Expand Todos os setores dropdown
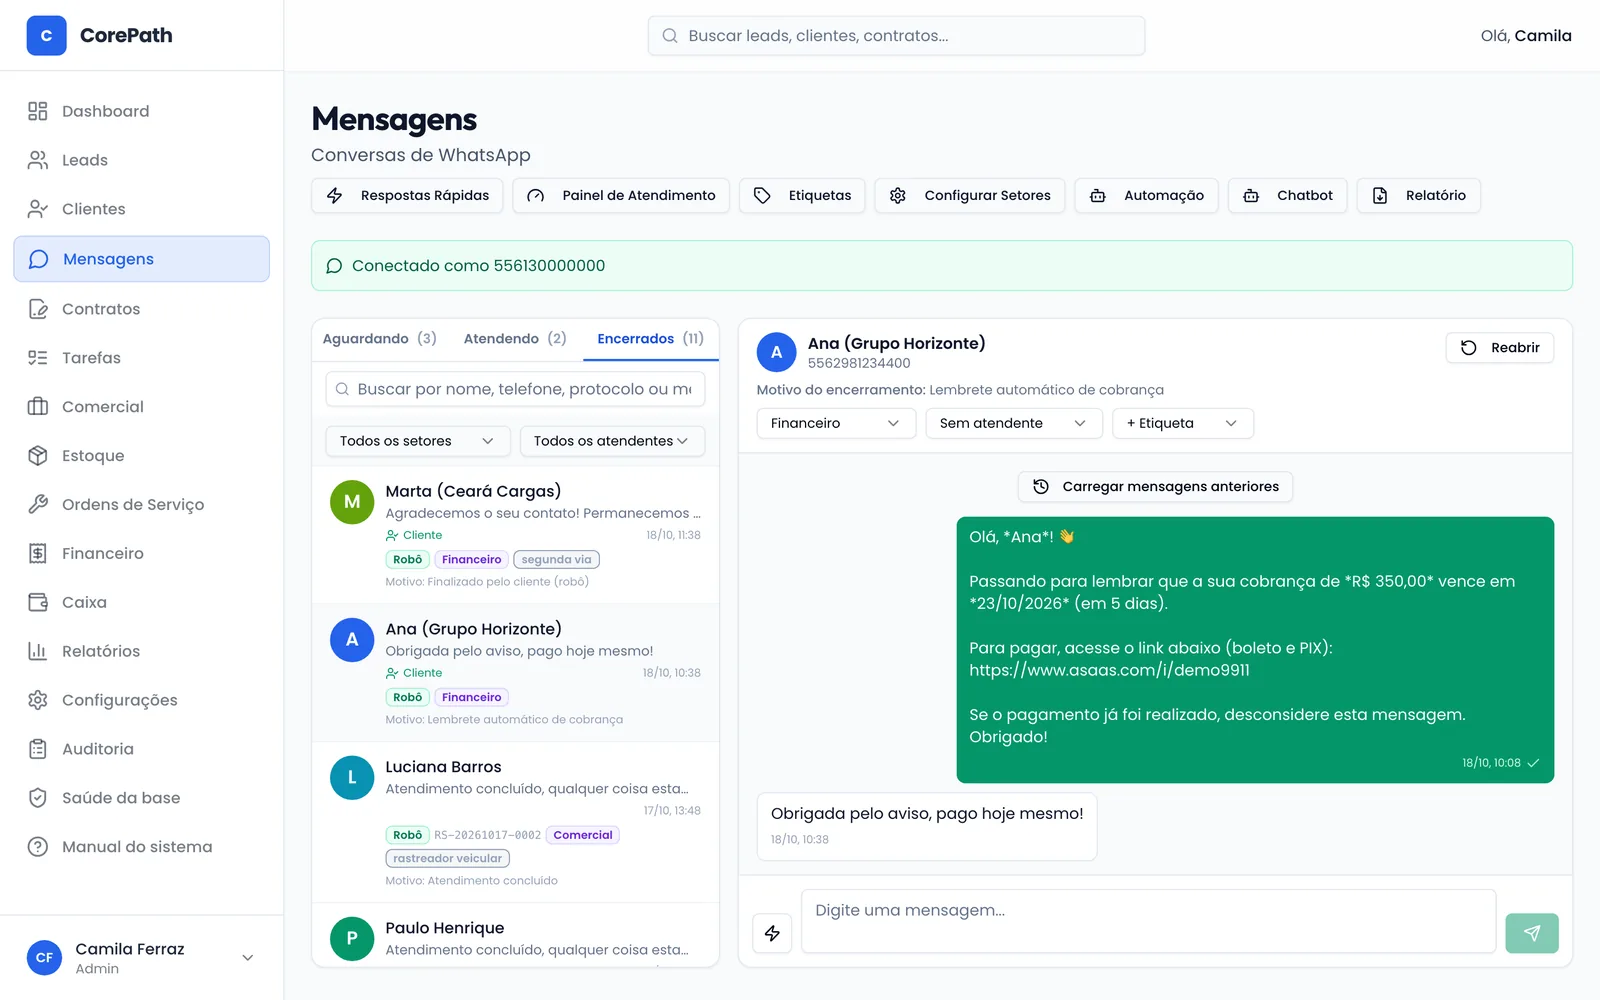The width and height of the screenshot is (1600, 1000). click(418, 441)
